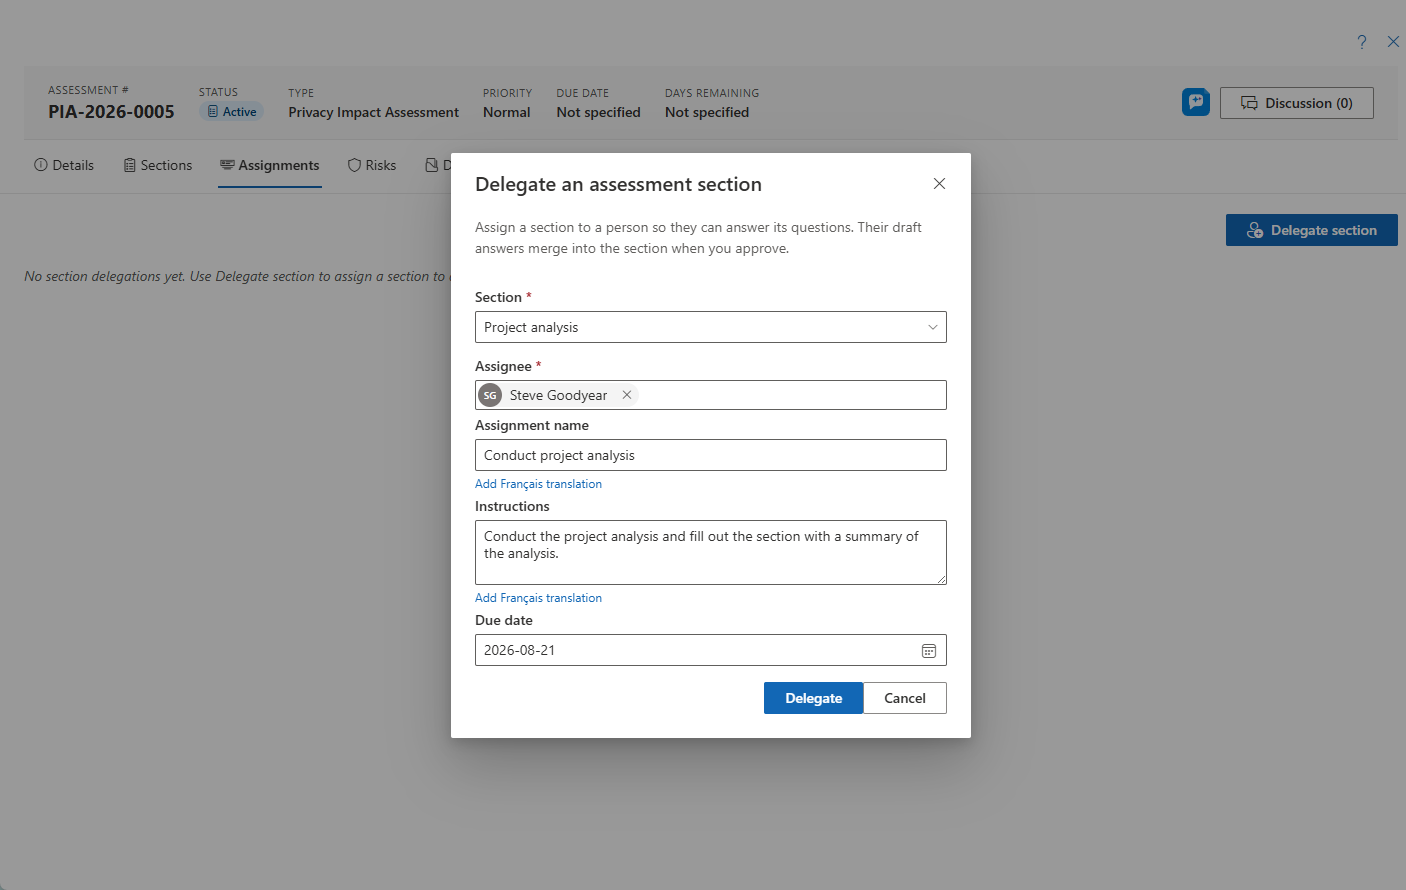Image resolution: width=1406 pixels, height=890 pixels.
Task: Switch to the Sections tab
Action: (158, 165)
